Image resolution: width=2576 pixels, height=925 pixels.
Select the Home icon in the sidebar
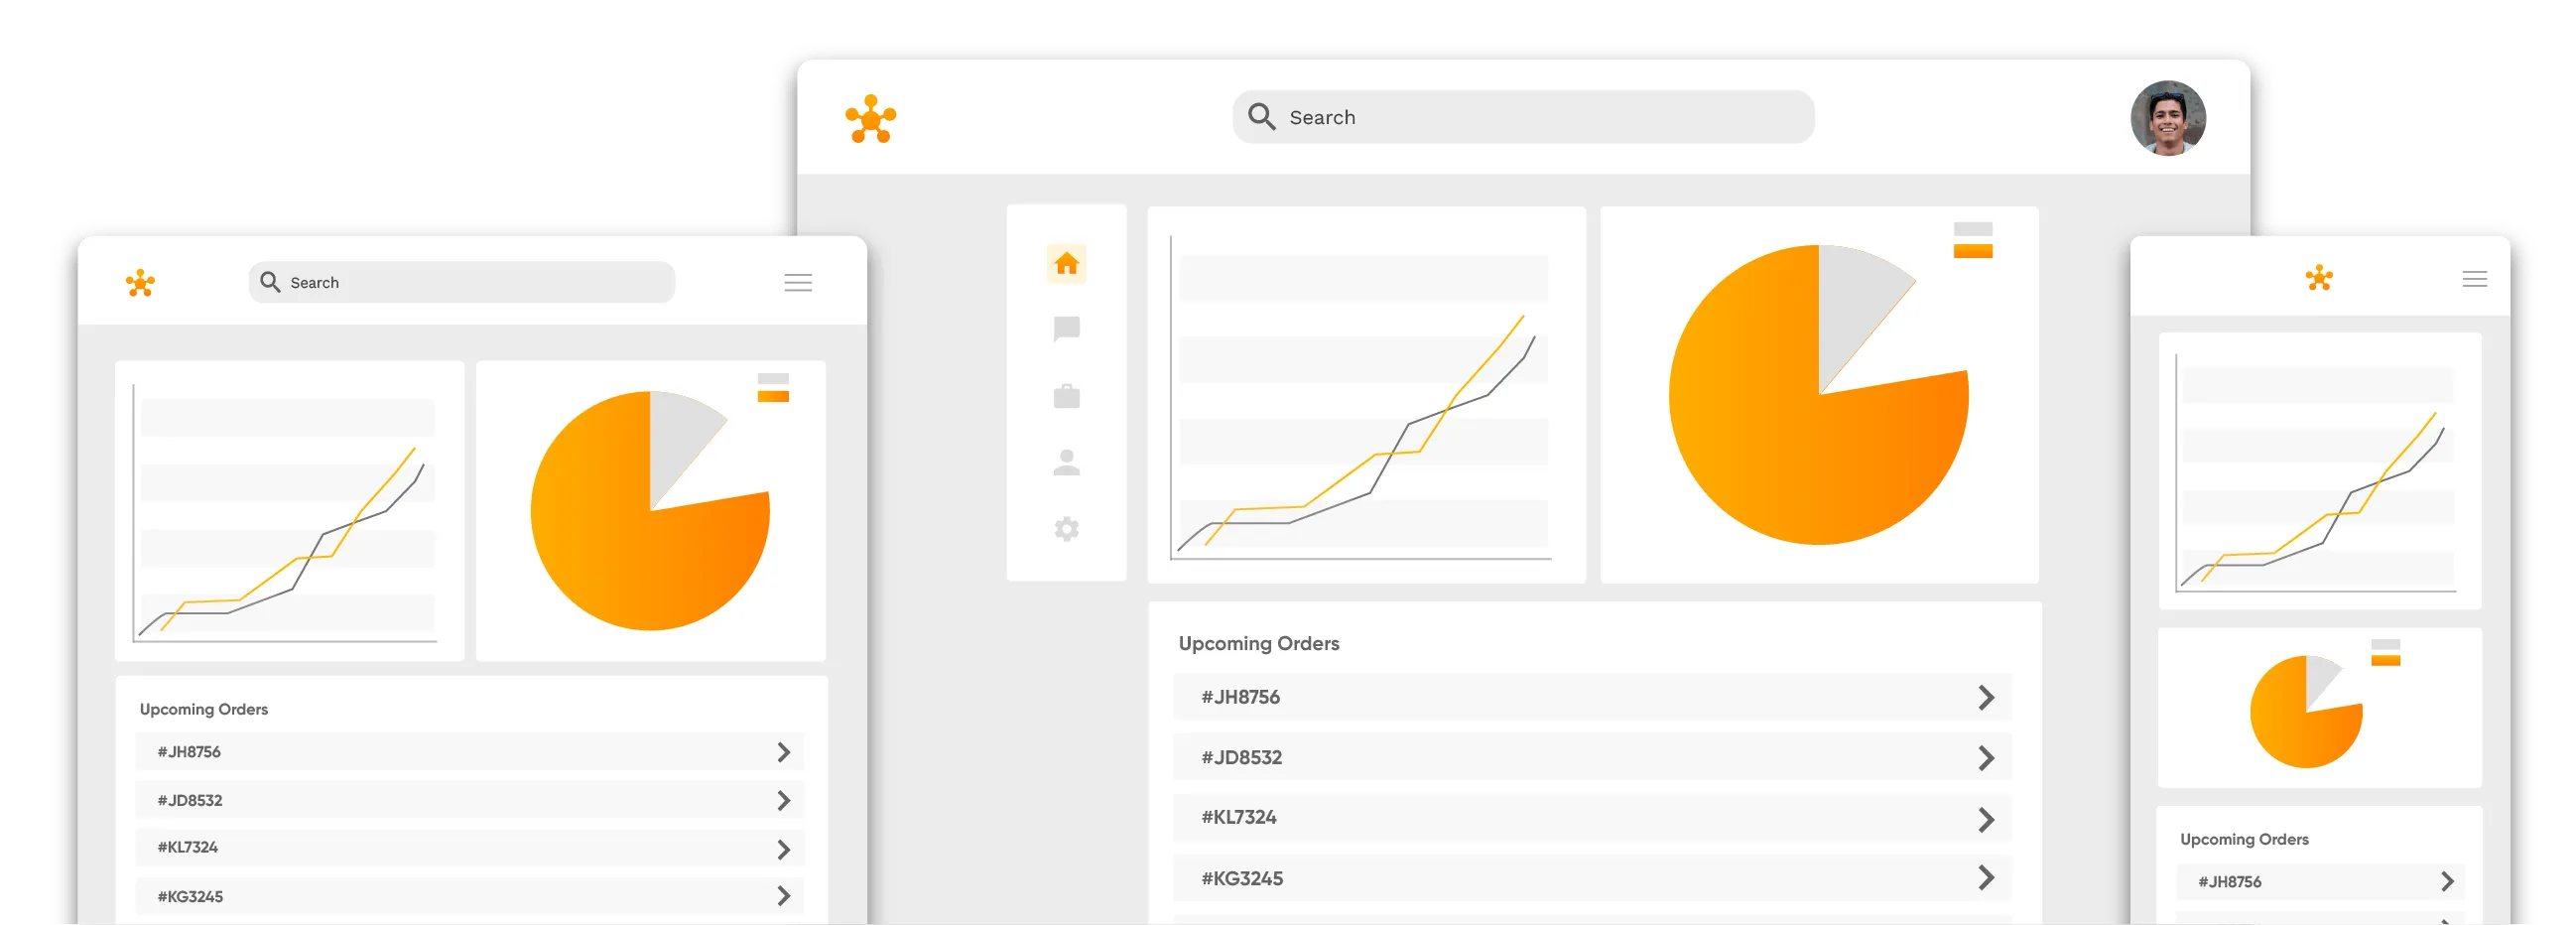[x=1066, y=263]
